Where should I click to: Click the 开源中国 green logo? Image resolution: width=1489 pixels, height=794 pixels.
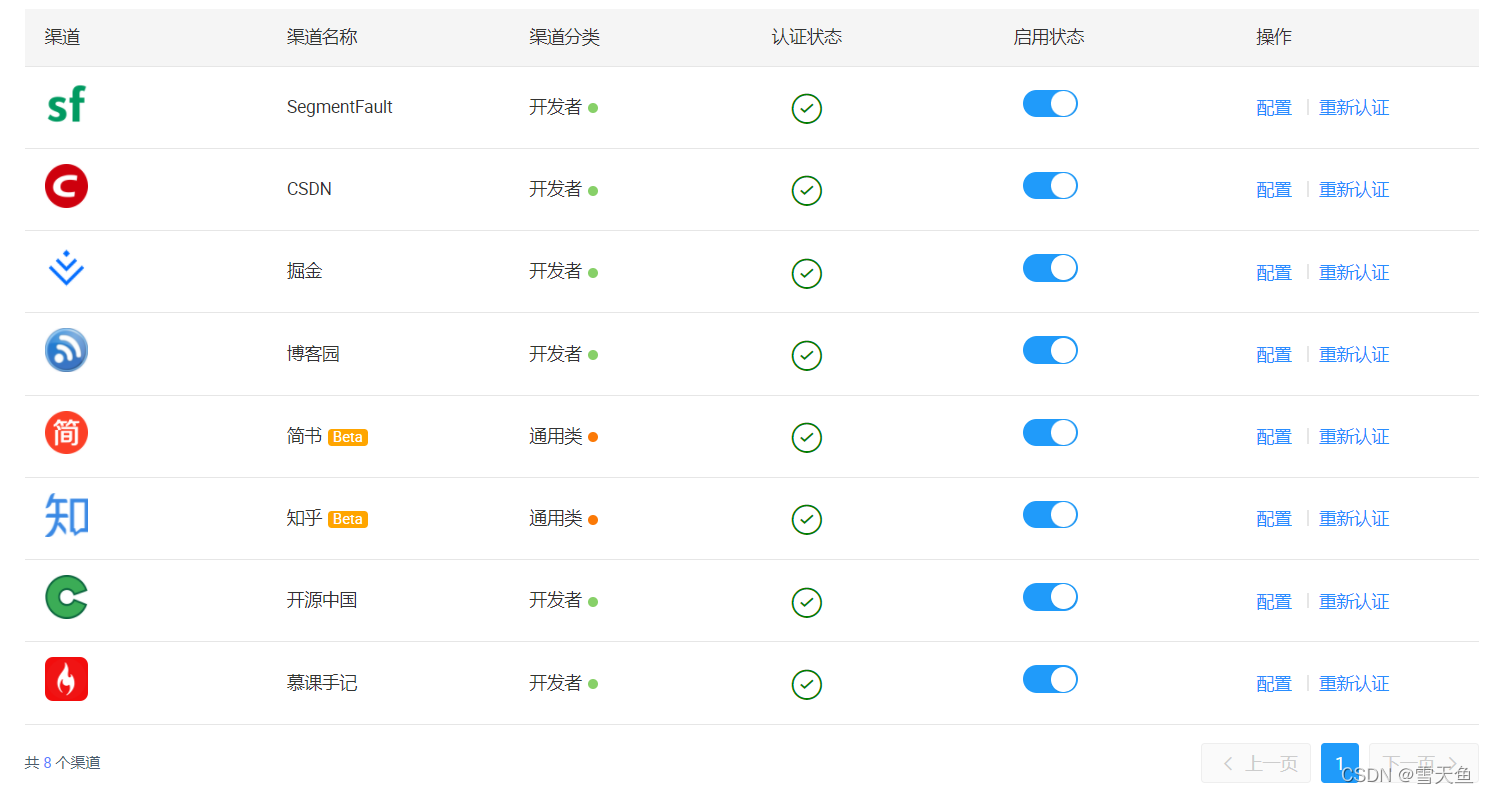coord(66,597)
